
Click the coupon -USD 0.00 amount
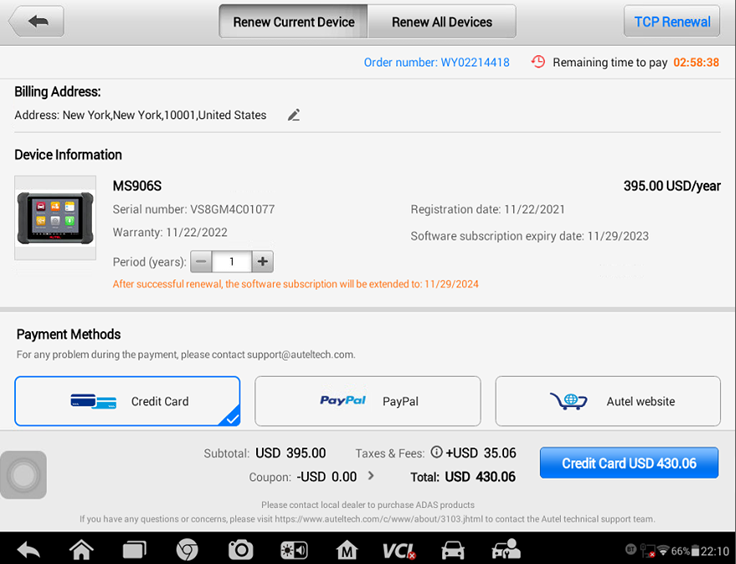coord(327,477)
